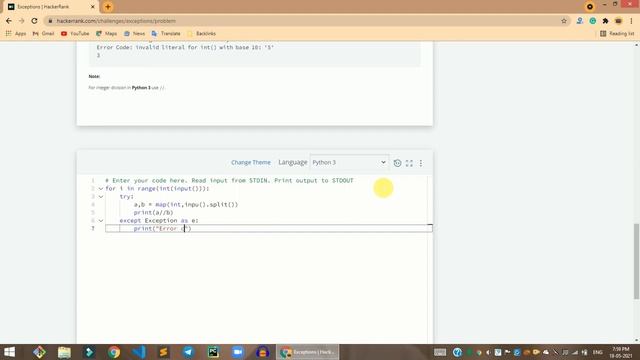Image resolution: width=640 pixels, height=360 pixels.
Task: Click the hackerrank.com address bar
Action: pos(306,21)
